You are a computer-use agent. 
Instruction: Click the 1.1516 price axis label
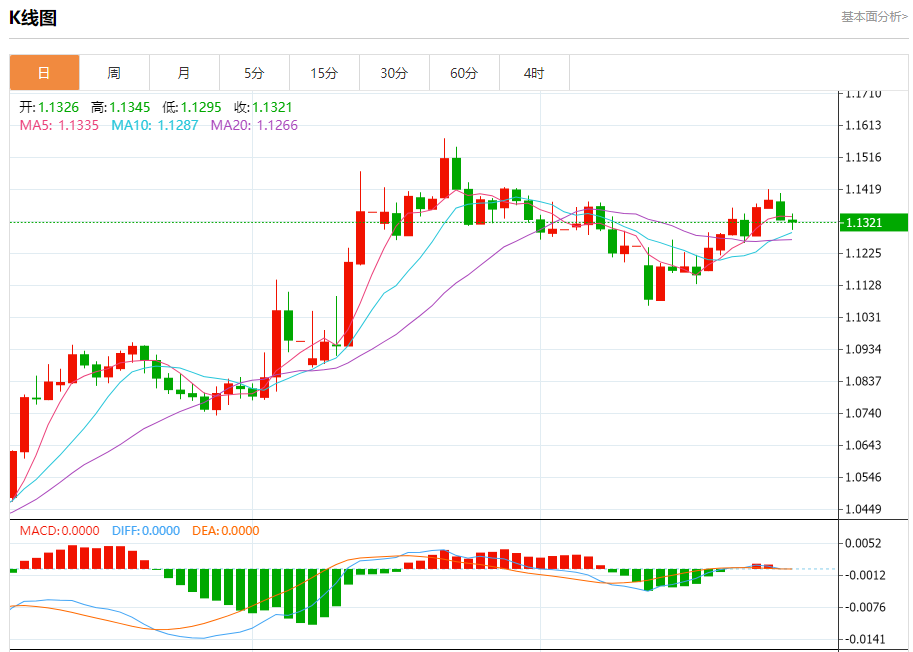[864, 157]
